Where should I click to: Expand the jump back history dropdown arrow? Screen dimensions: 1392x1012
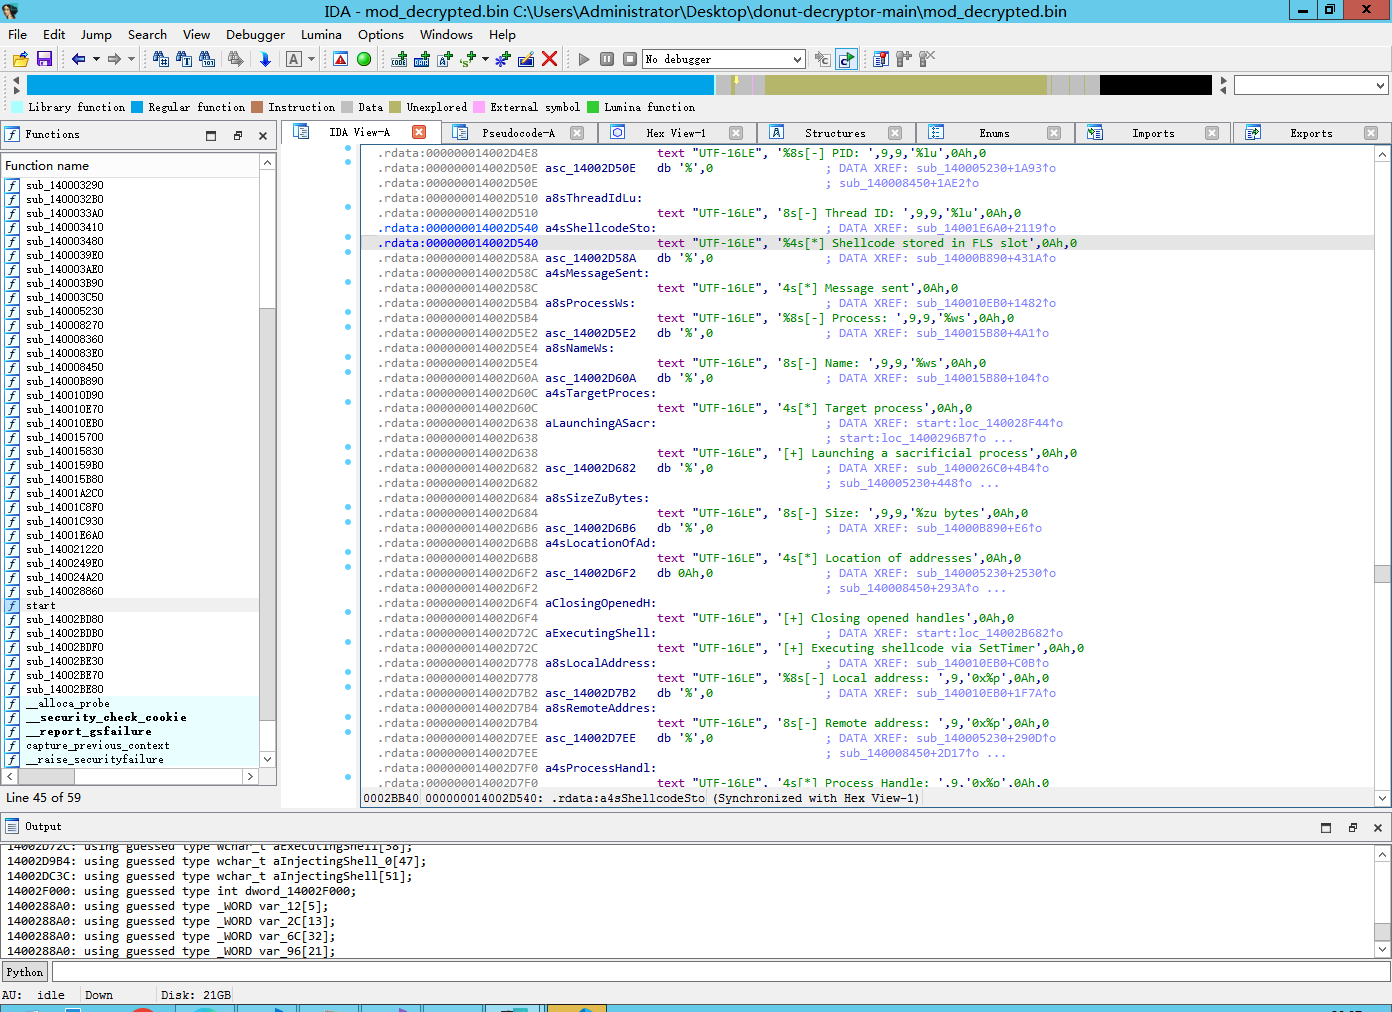point(96,60)
